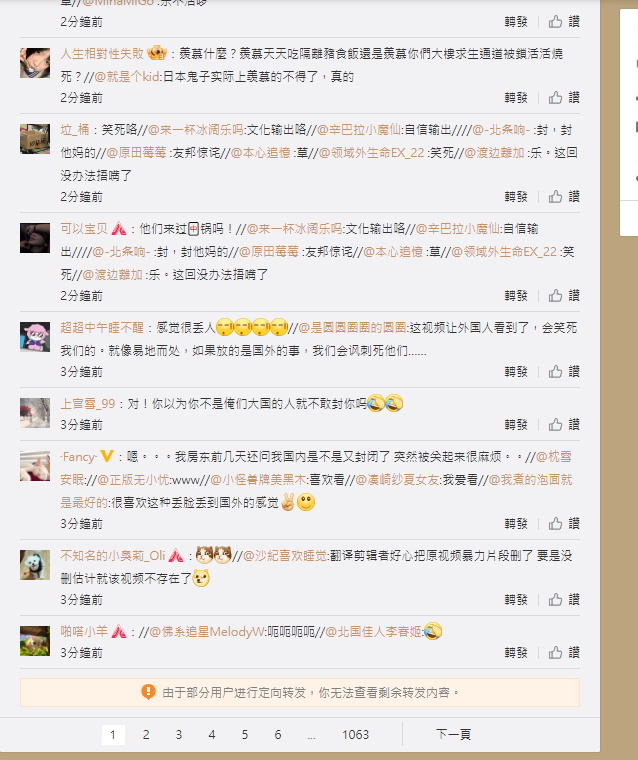Like the comment by 上官雪_99
Screen dimensions: 638x760
tap(564, 425)
